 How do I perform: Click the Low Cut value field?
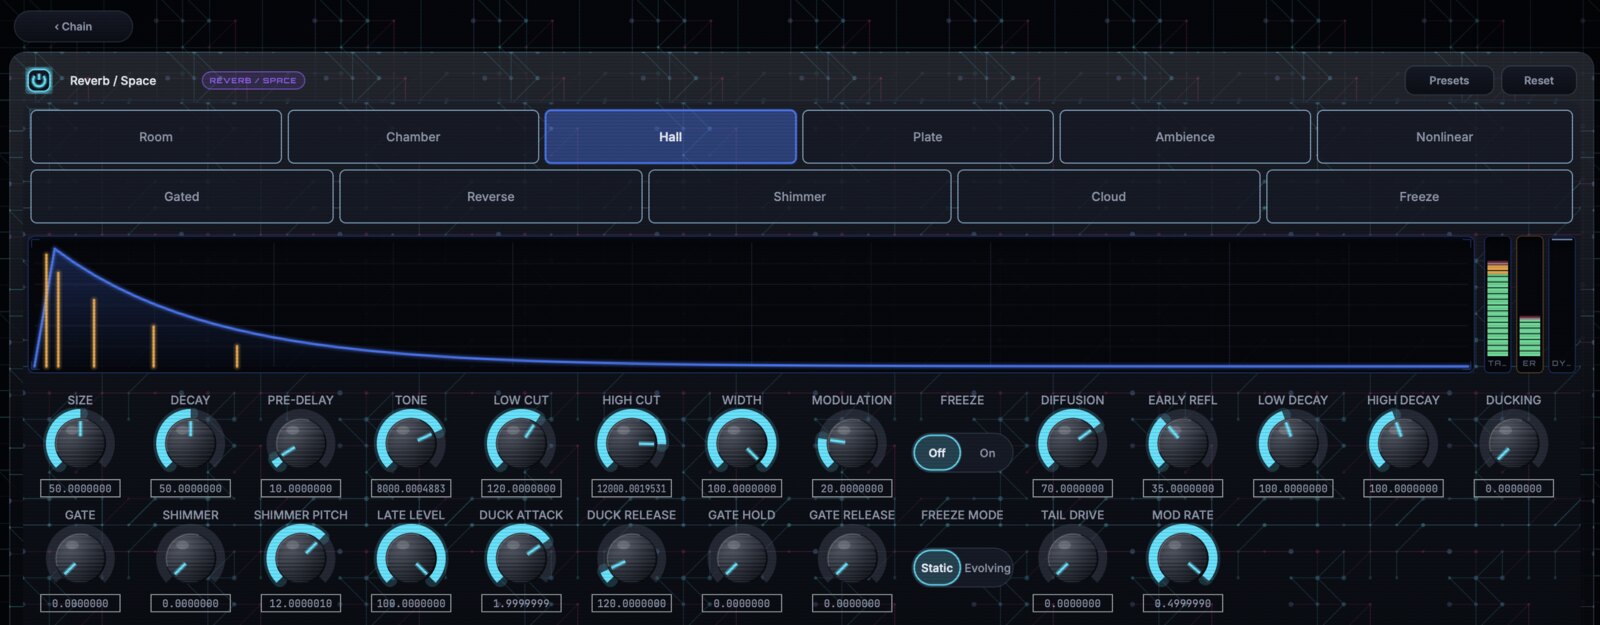pos(521,489)
